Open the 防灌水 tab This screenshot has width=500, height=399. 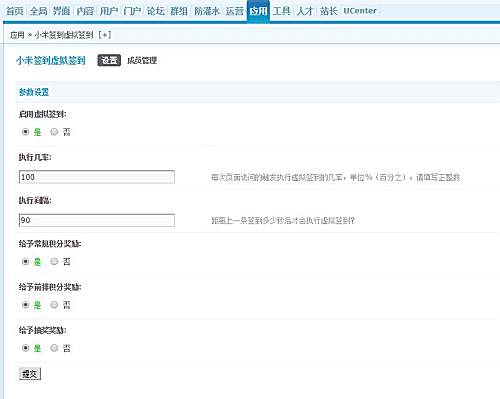(207, 11)
